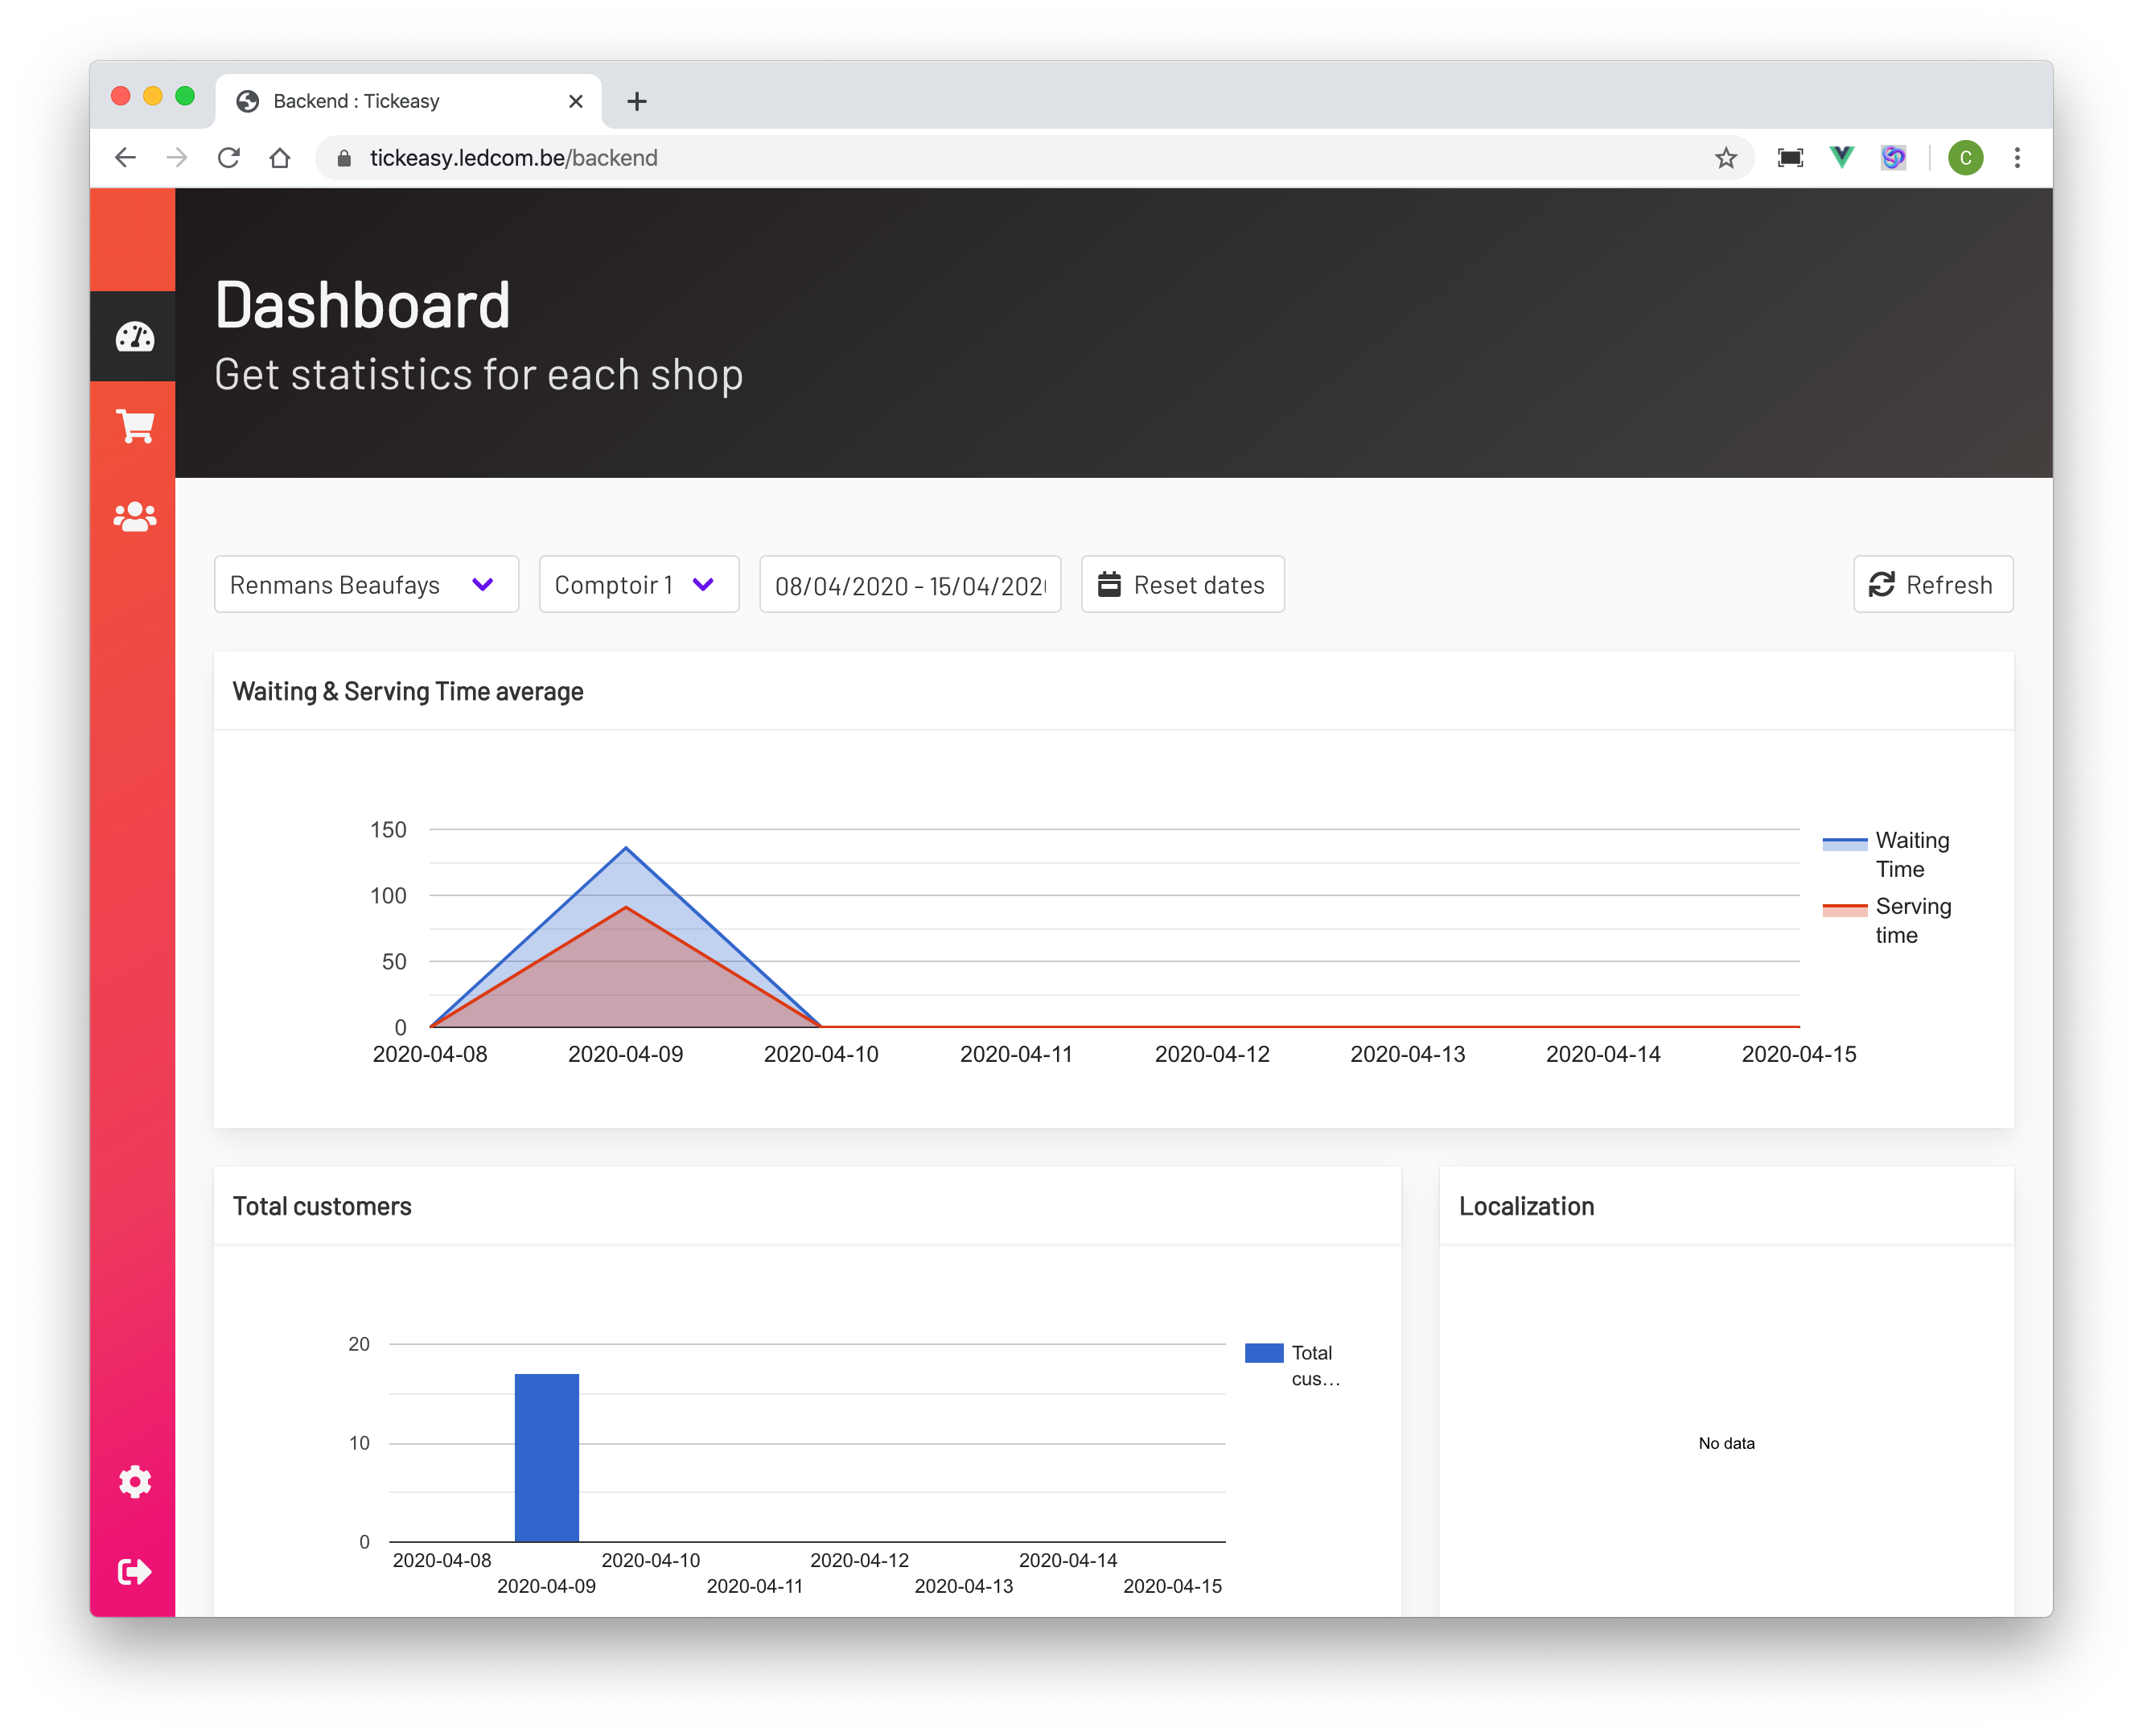The height and width of the screenshot is (1736, 2143).
Task: Click the Reset dates button
Action: pyautogui.click(x=1182, y=584)
